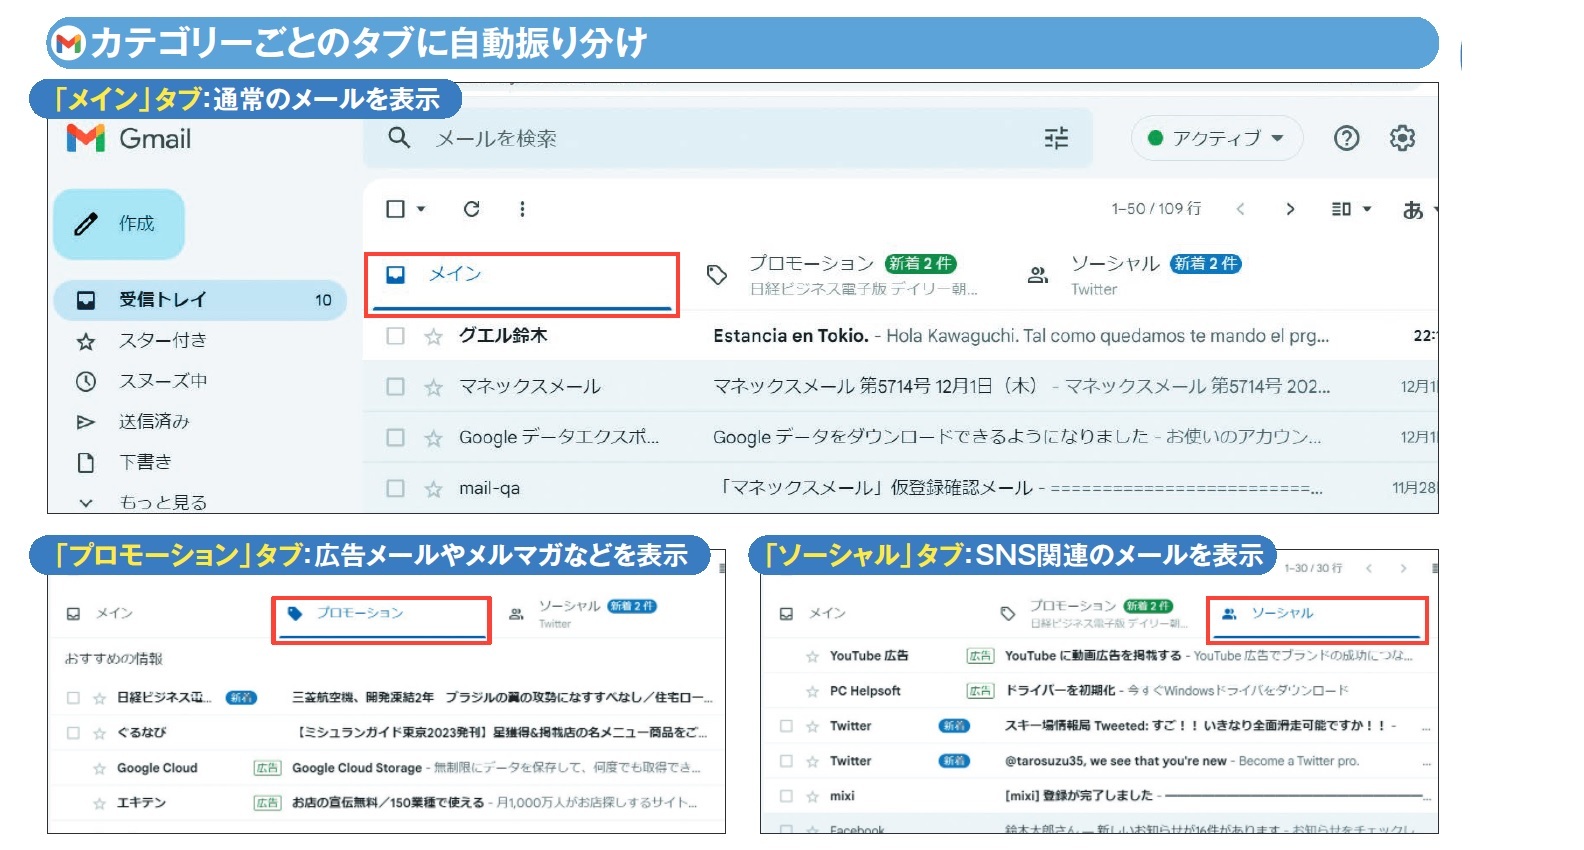1584x850 pixels.
Task: Open input tools あ dropdown
Action: point(1419,210)
